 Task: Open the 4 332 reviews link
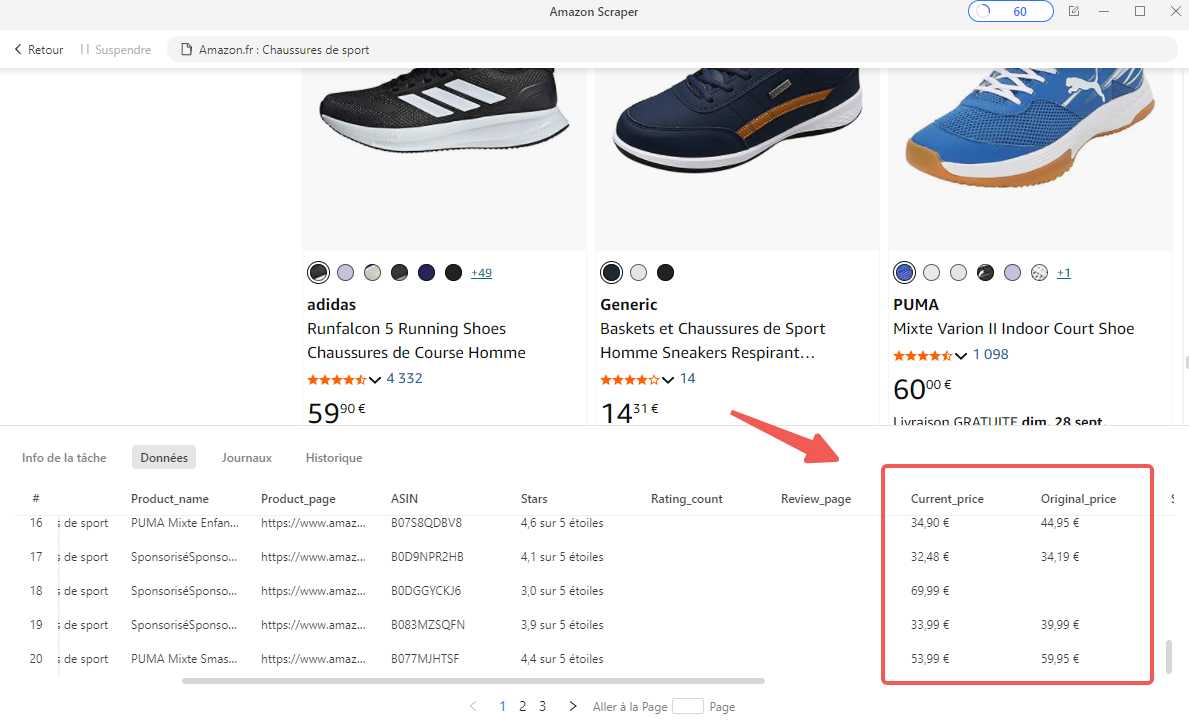click(404, 379)
